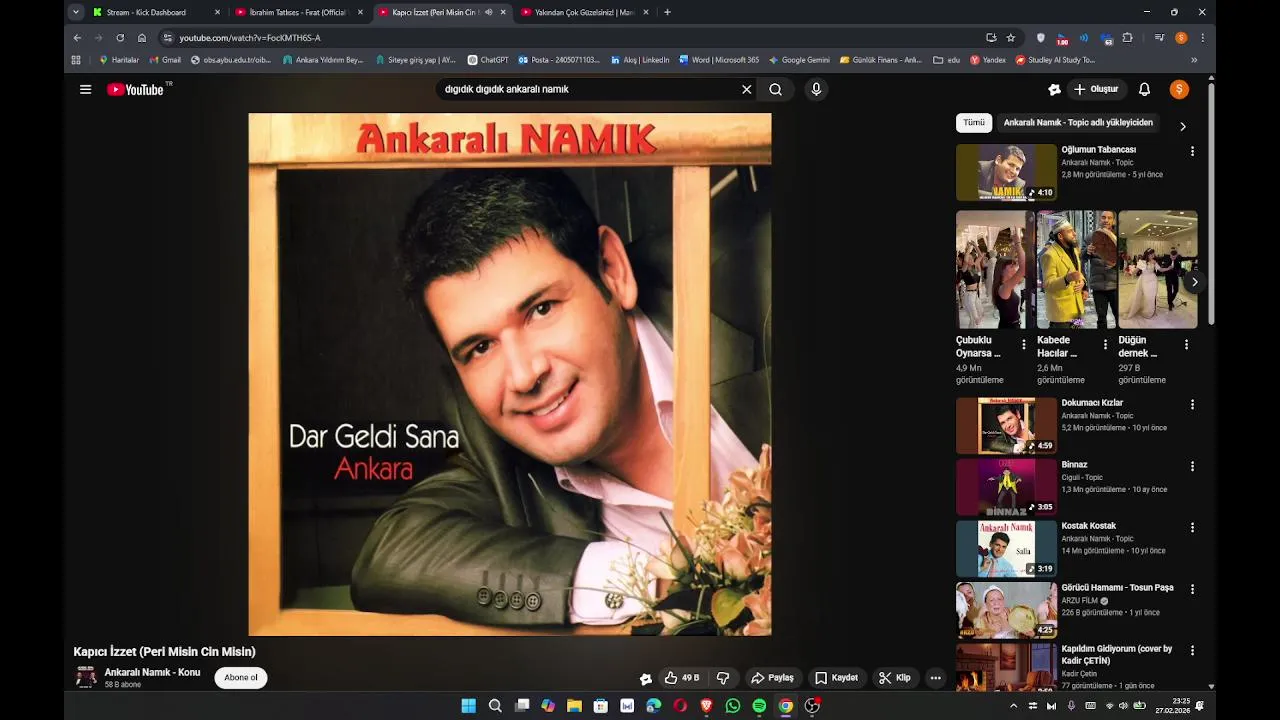Open Windows Start menu
Image resolution: width=1280 pixels, height=720 pixels.
click(x=468, y=706)
